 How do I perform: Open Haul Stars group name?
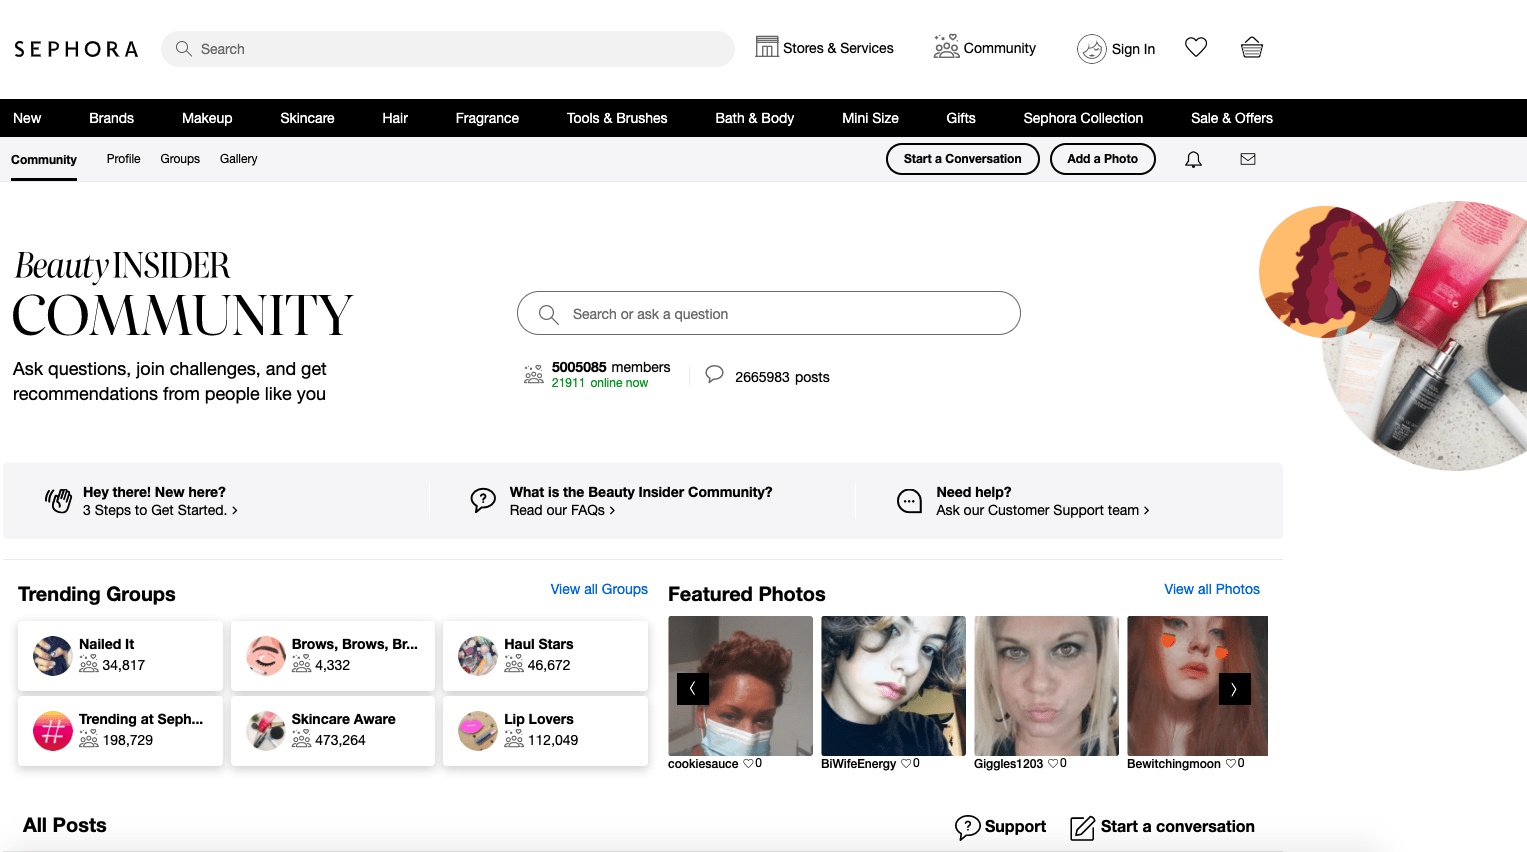539,644
